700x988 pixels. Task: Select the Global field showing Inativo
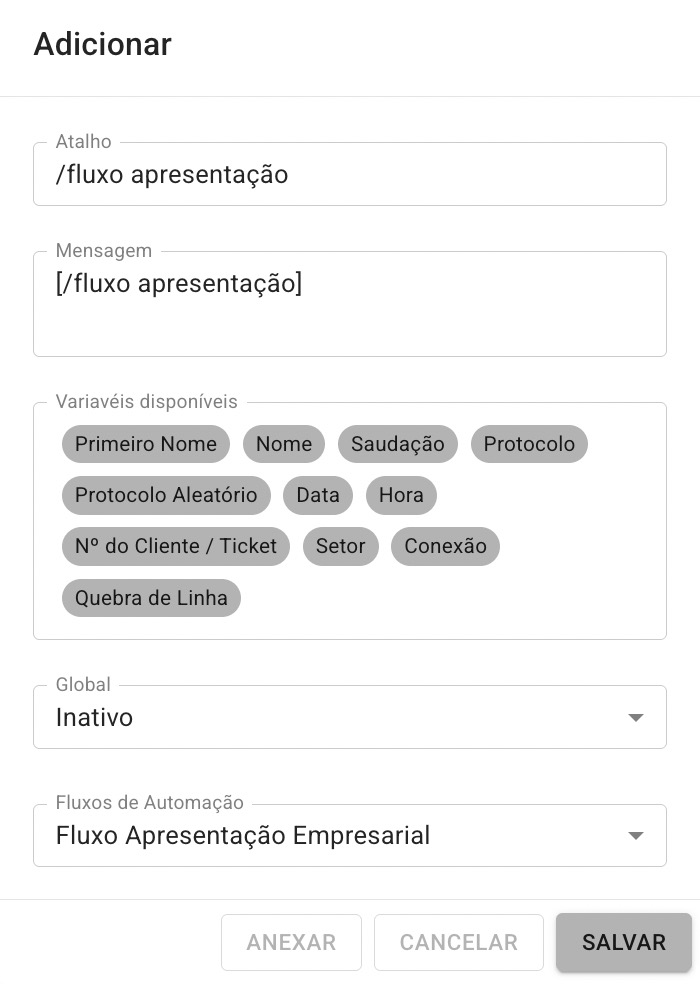[x=350, y=717]
